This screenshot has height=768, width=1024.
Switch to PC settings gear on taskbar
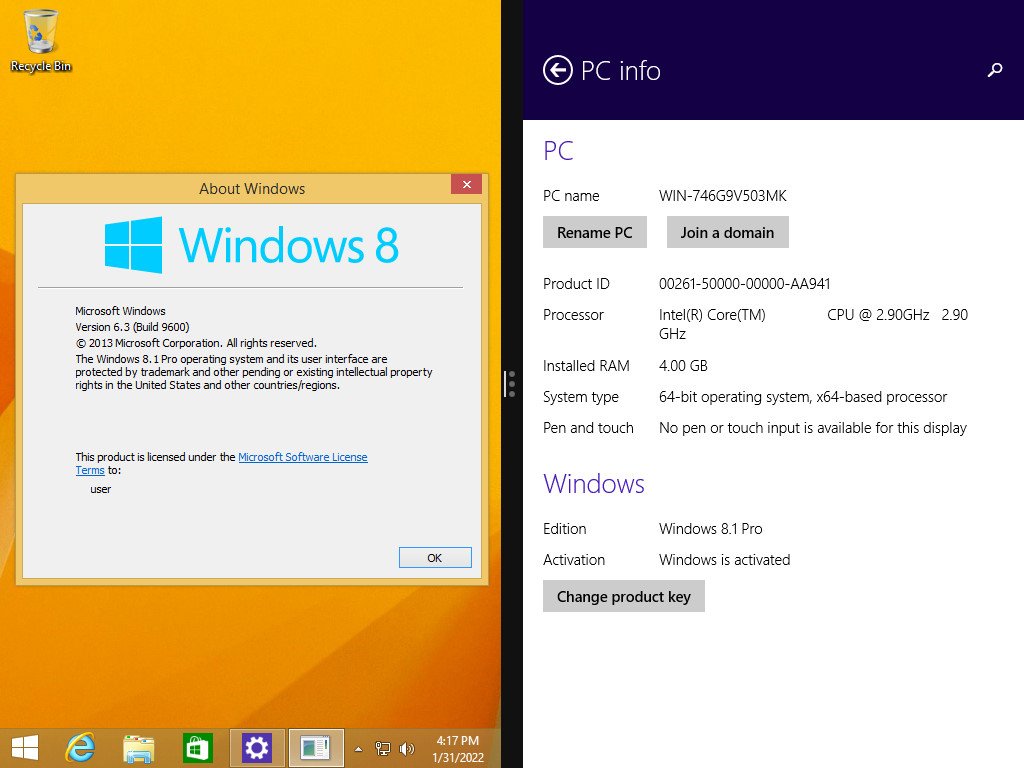257,748
